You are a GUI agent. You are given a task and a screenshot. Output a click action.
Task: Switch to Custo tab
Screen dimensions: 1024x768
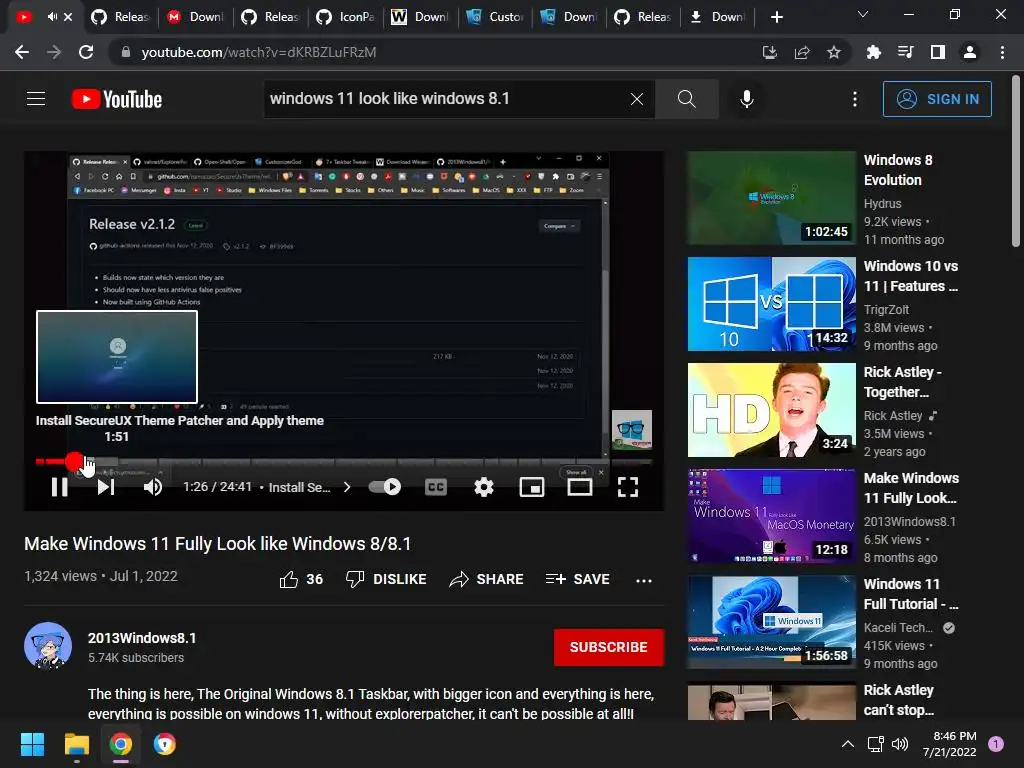point(495,17)
